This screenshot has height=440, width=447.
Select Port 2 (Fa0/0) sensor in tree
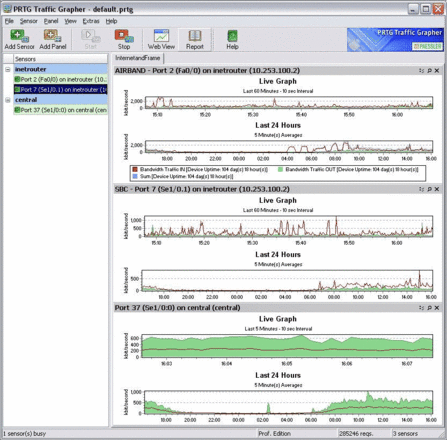60,79
